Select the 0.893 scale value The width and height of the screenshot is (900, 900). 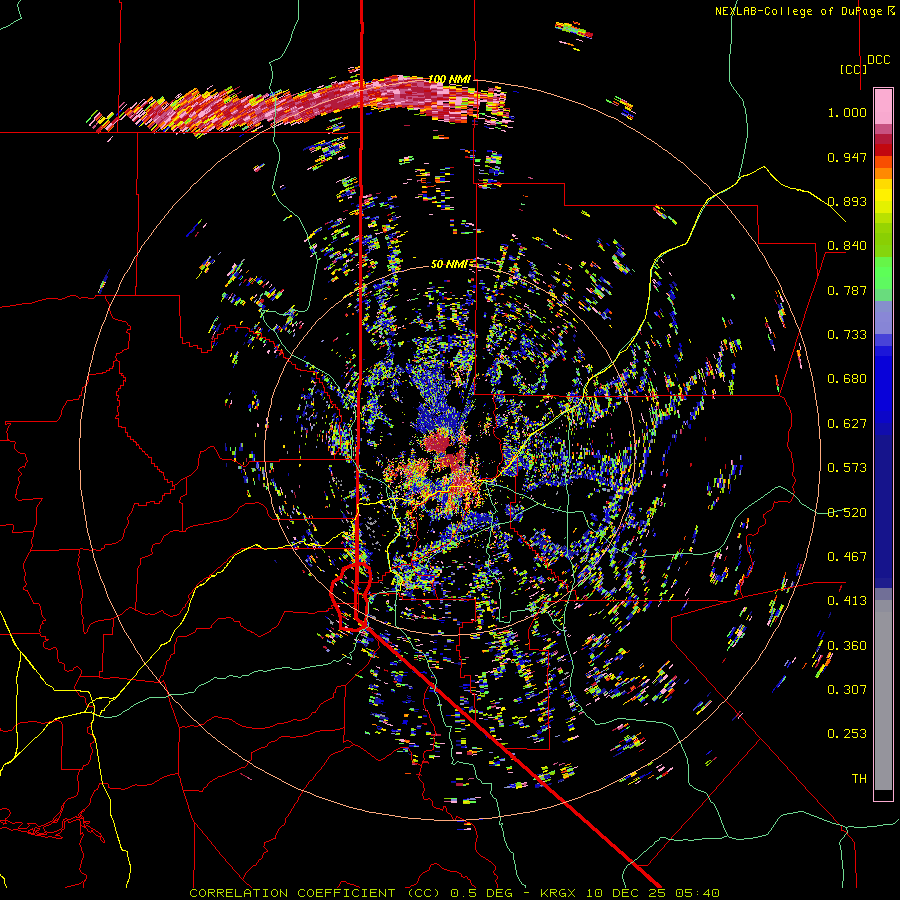click(847, 201)
